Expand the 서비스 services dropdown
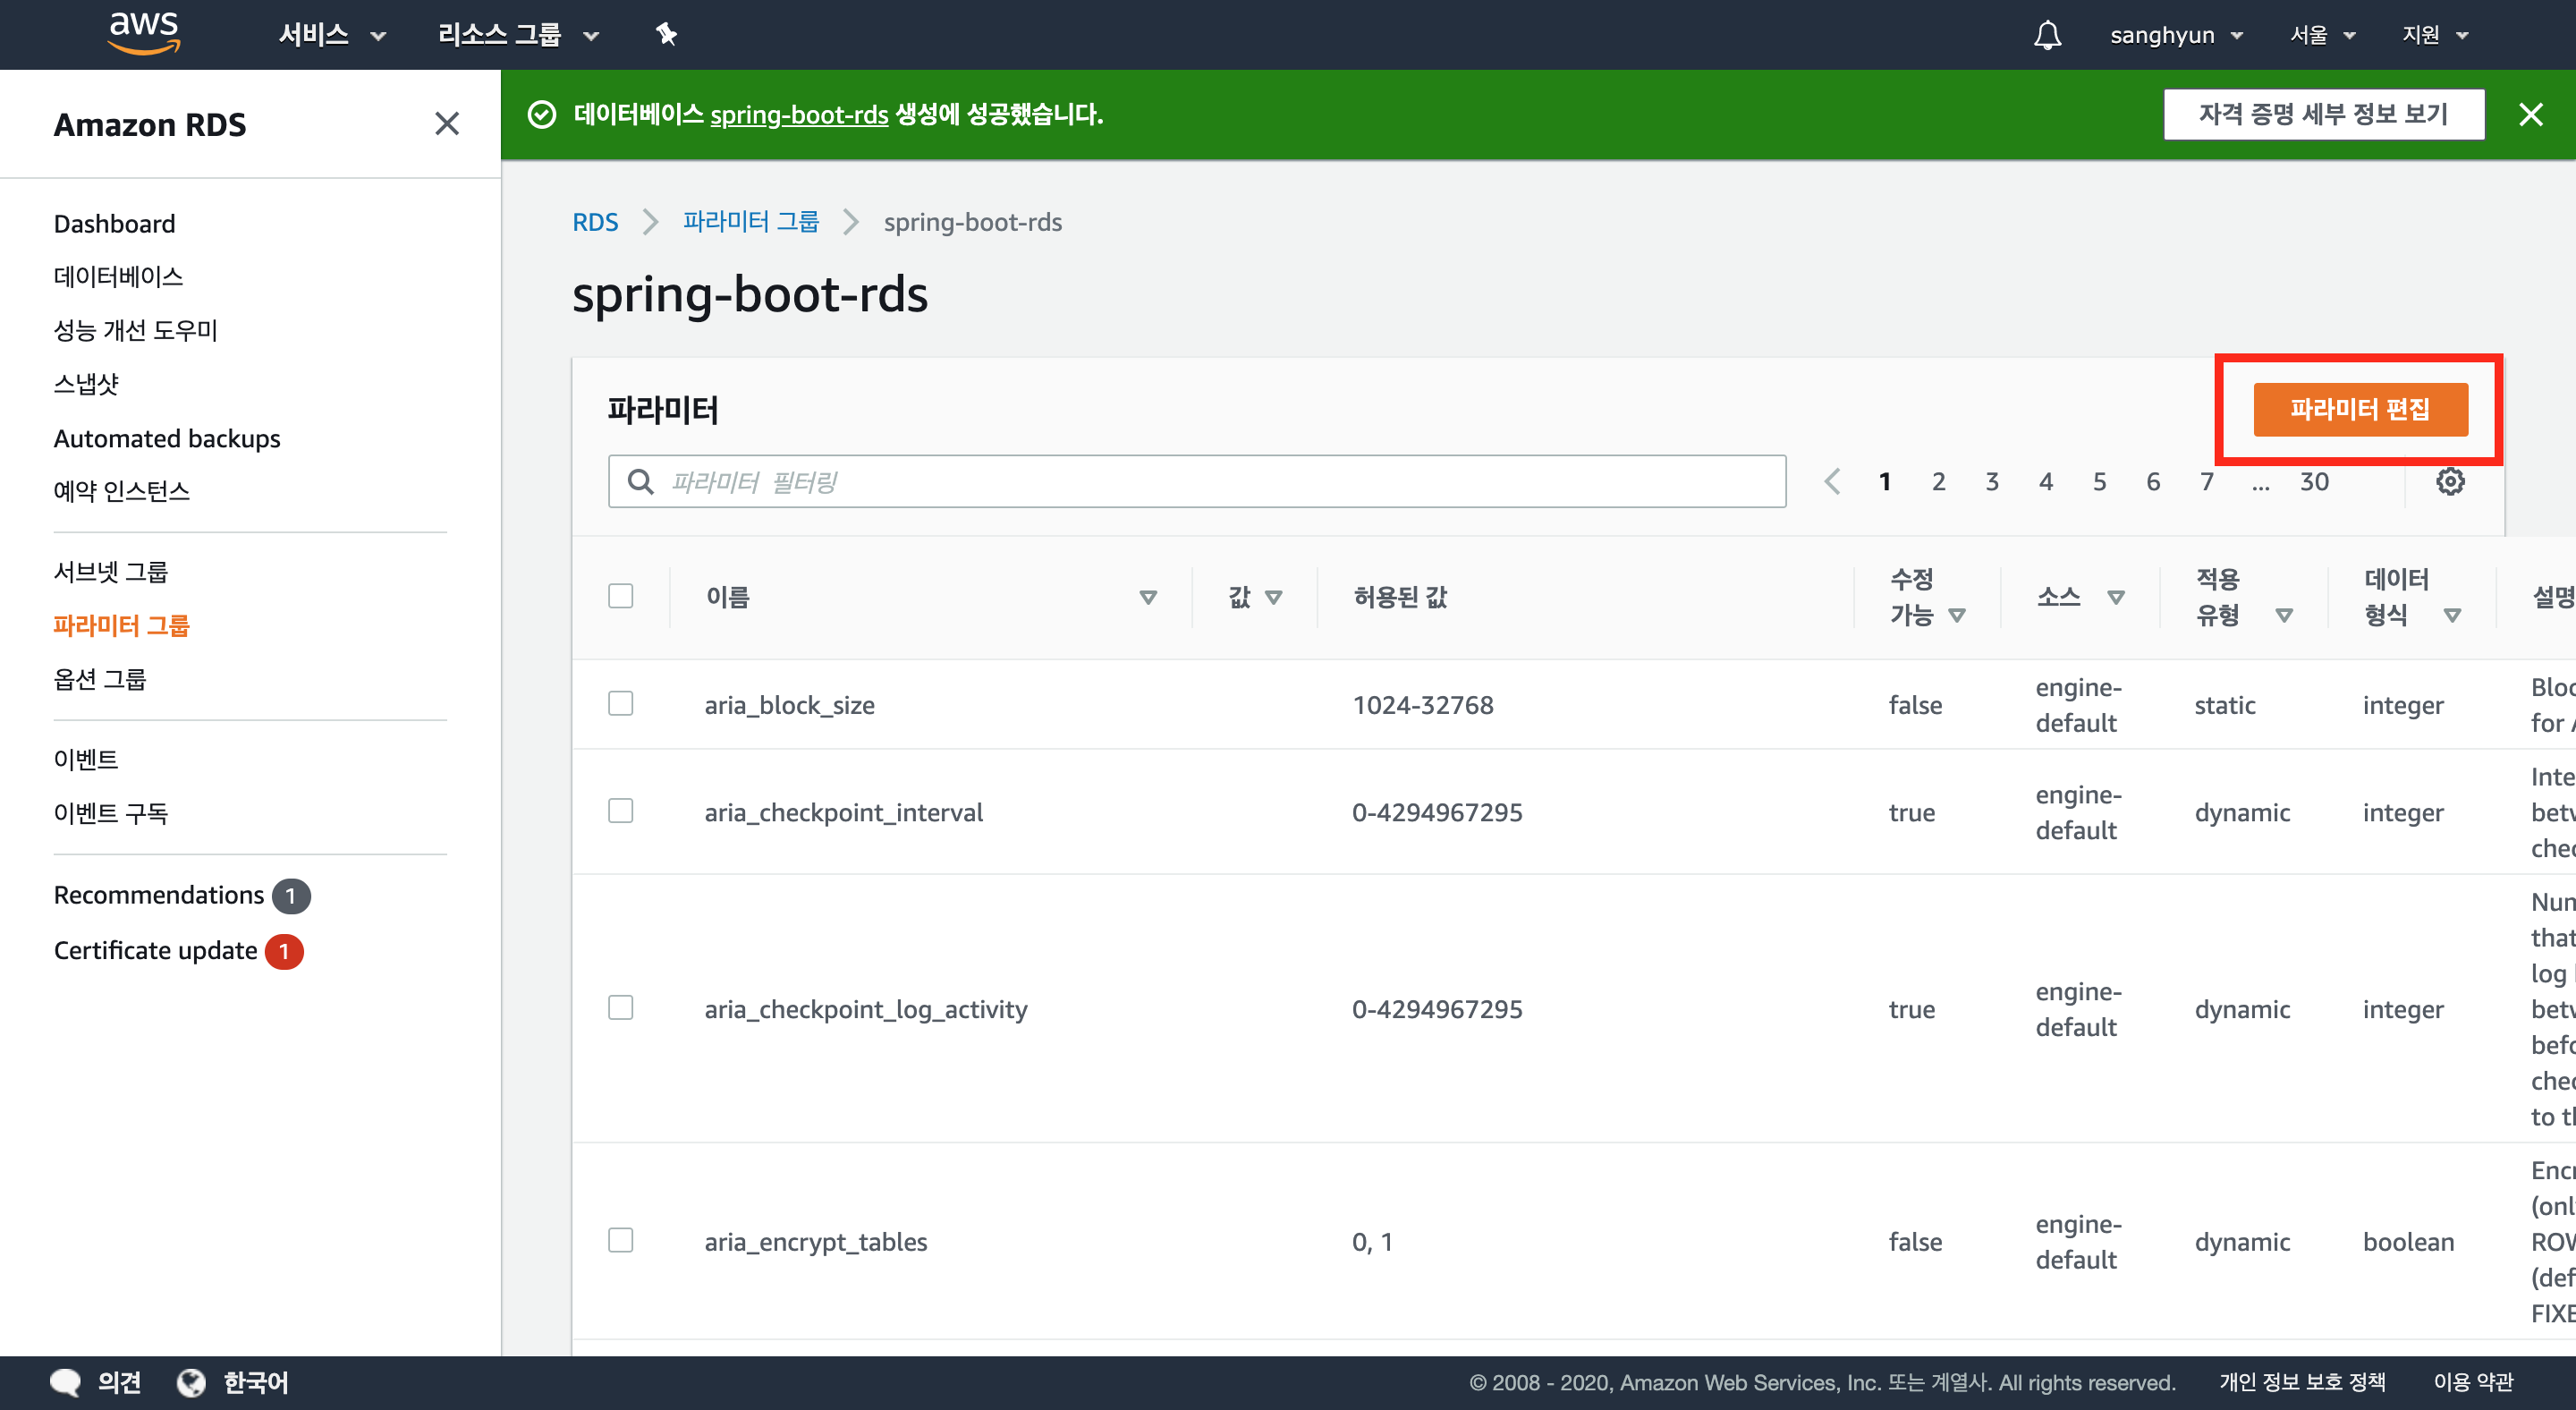 [x=331, y=35]
